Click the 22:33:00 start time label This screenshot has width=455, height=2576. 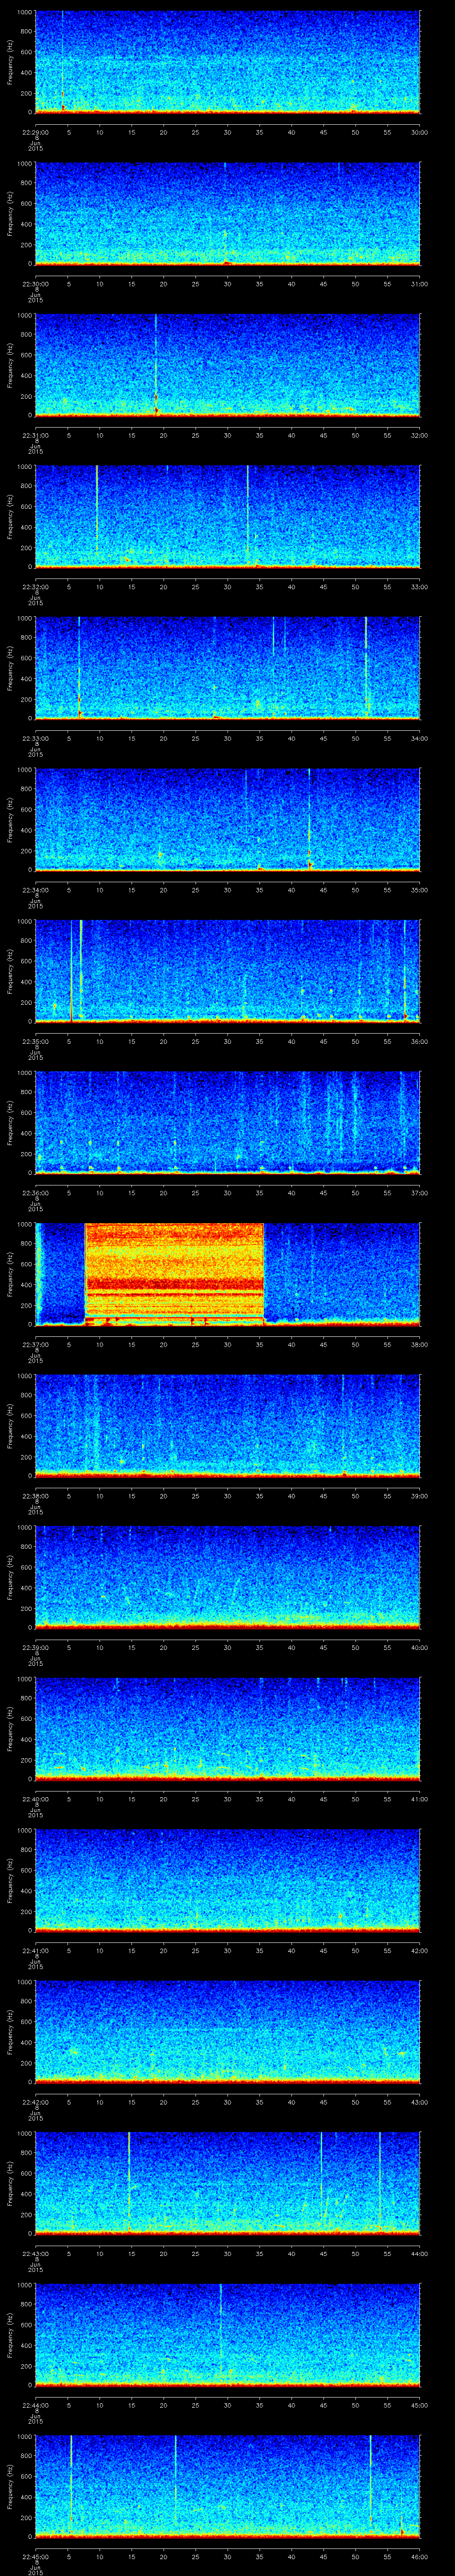[35, 738]
